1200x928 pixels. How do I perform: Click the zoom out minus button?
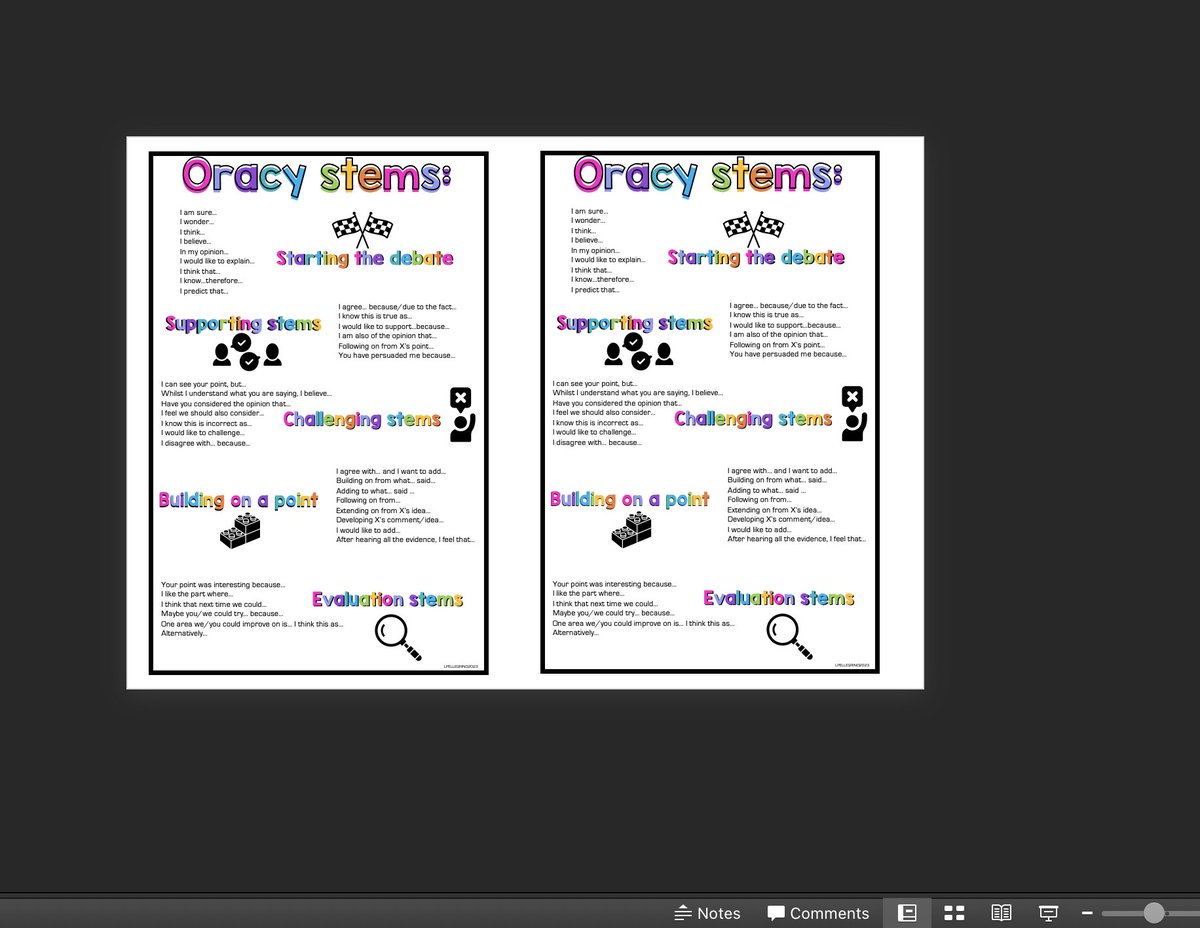click(1087, 913)
